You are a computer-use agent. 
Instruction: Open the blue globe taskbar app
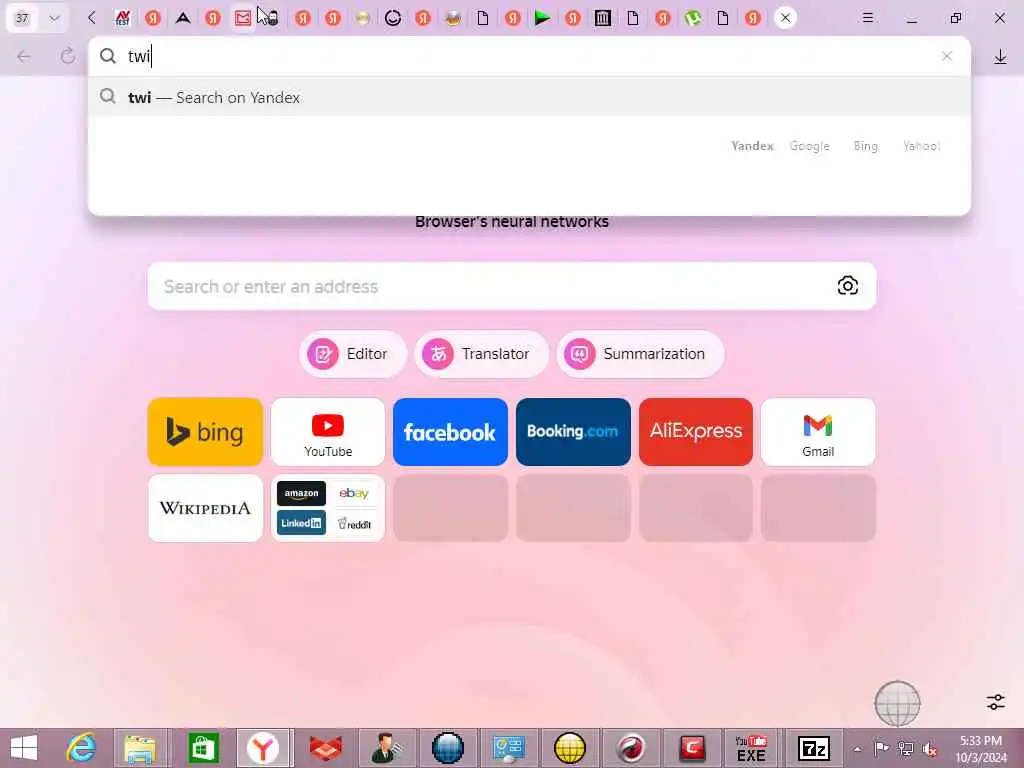(448, 748)
